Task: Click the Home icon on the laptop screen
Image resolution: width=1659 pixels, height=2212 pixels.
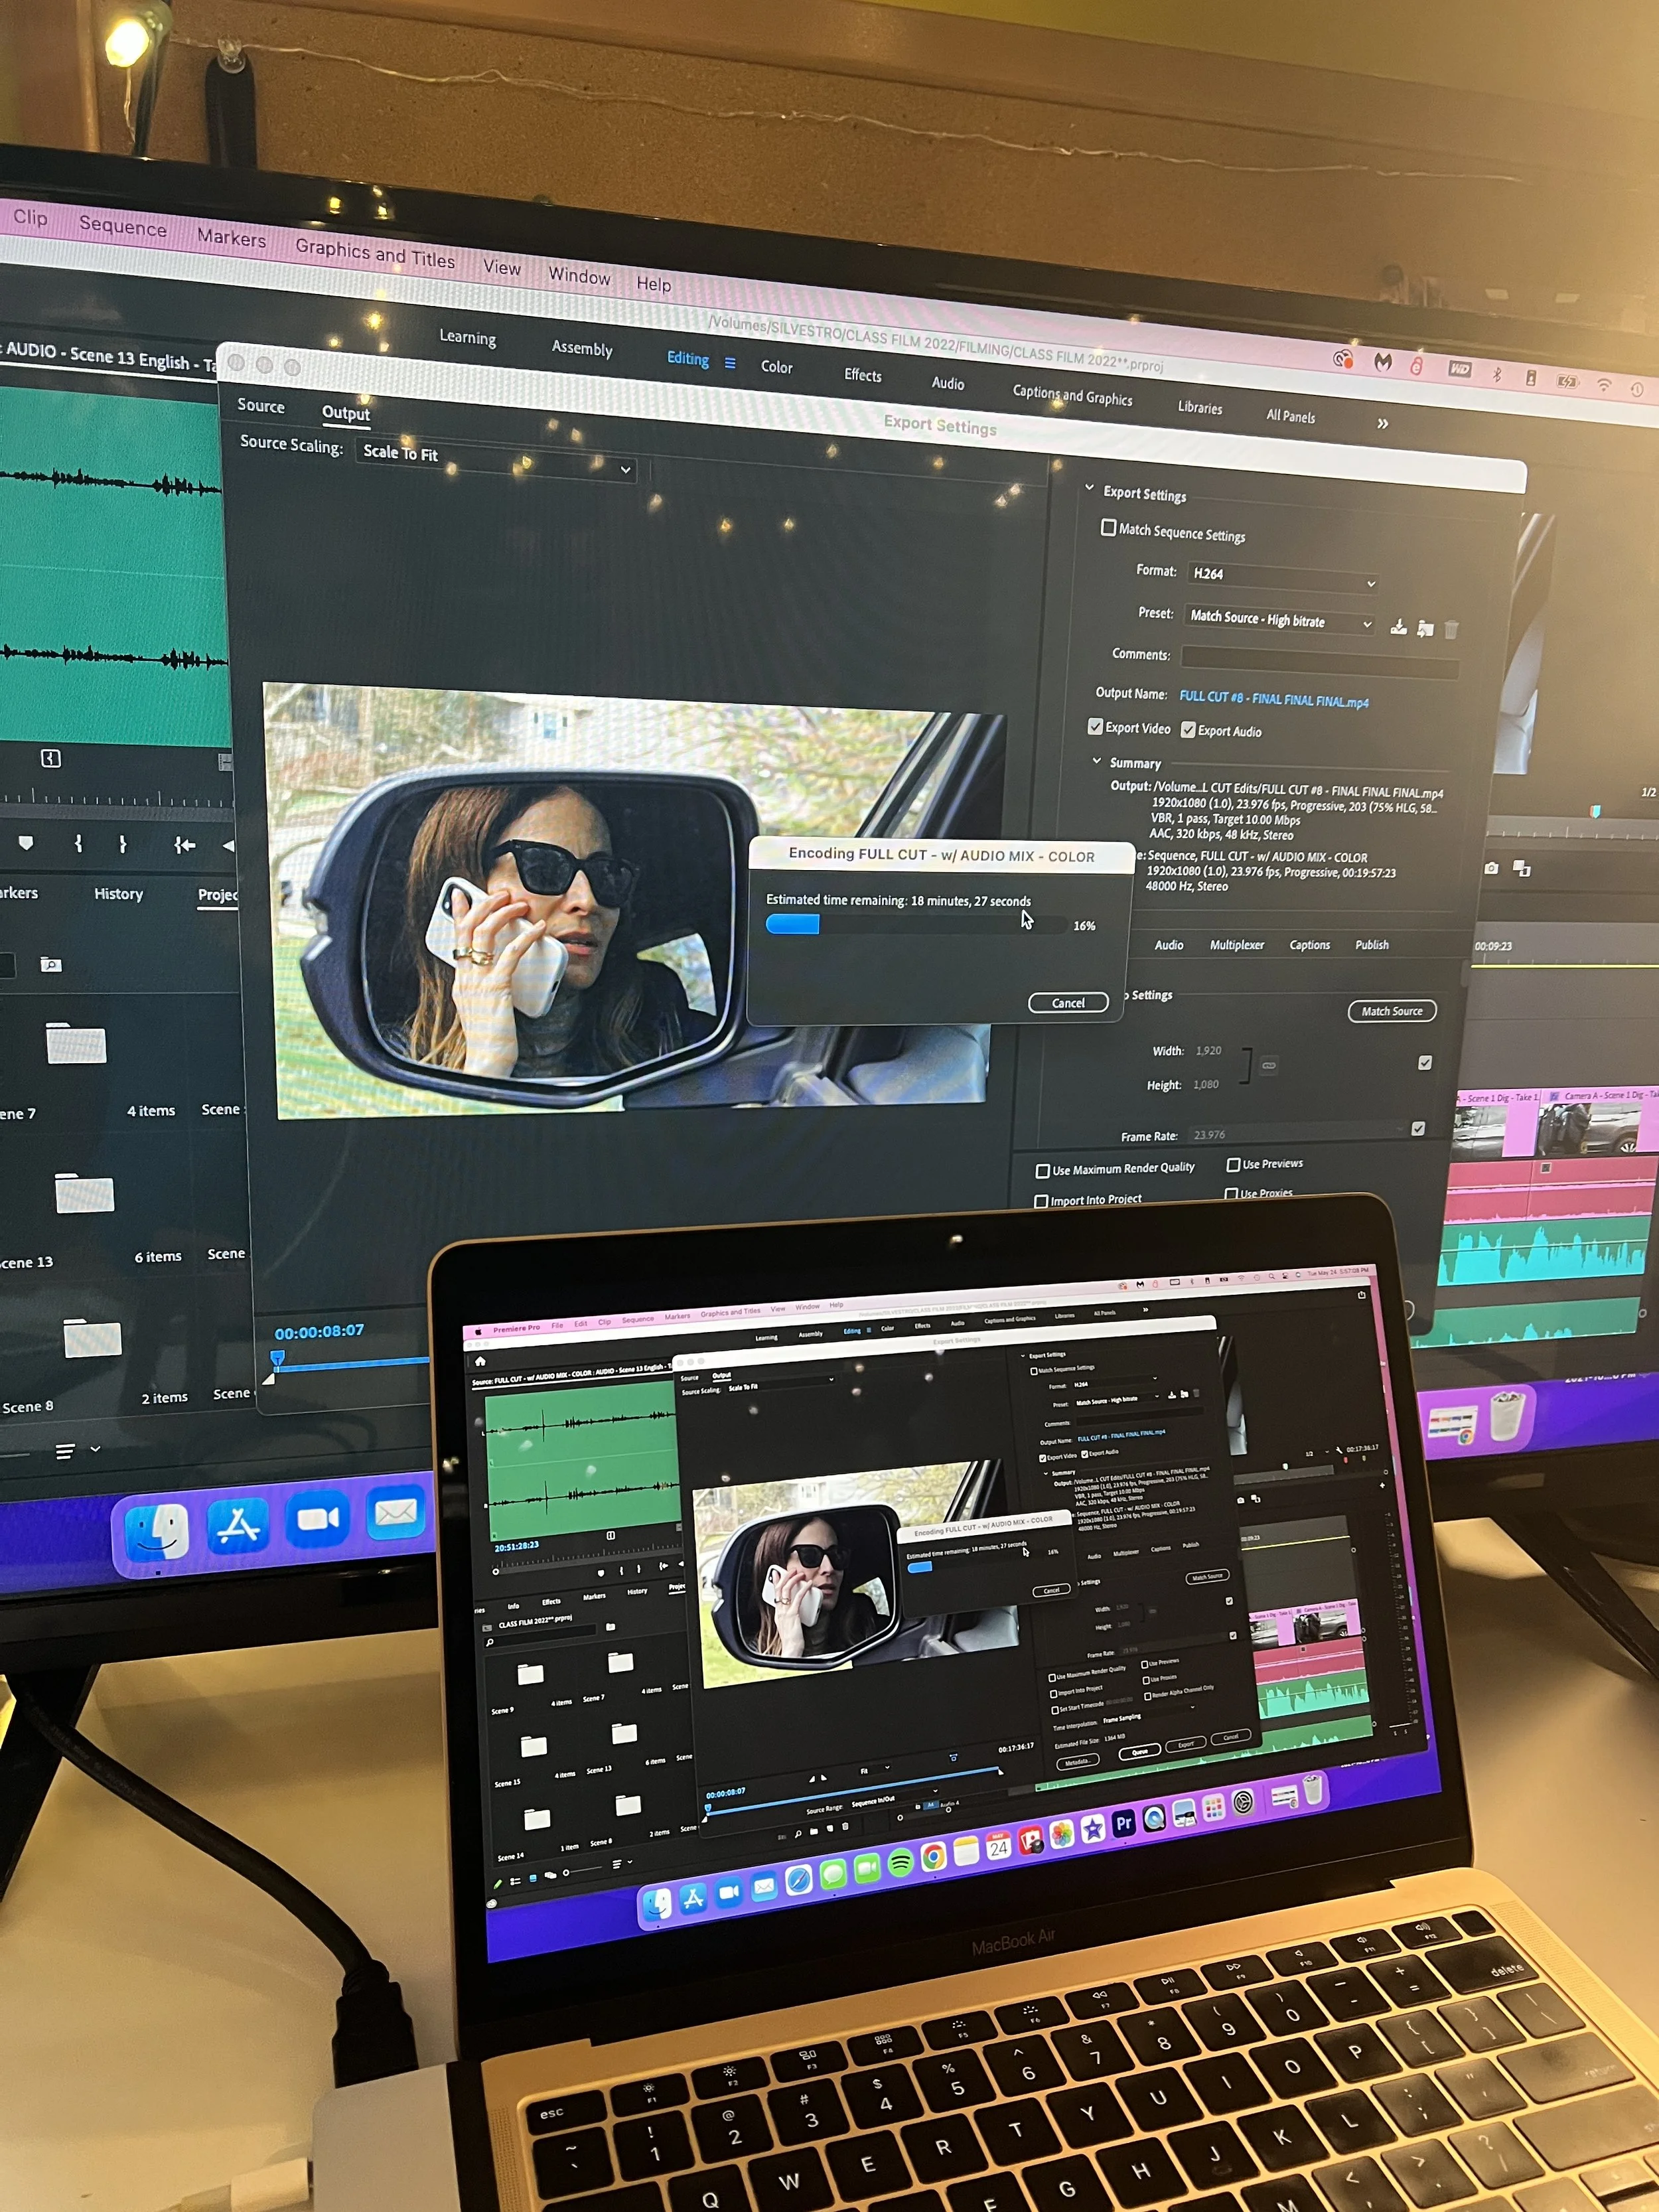Action: pos(480,1361)
